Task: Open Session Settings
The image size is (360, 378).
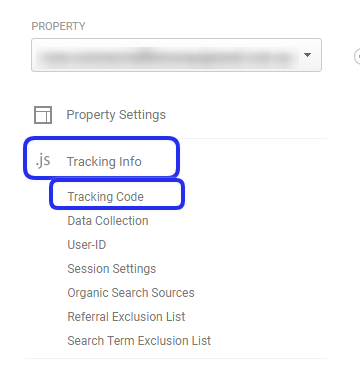Action: click(x=112, y=269)
